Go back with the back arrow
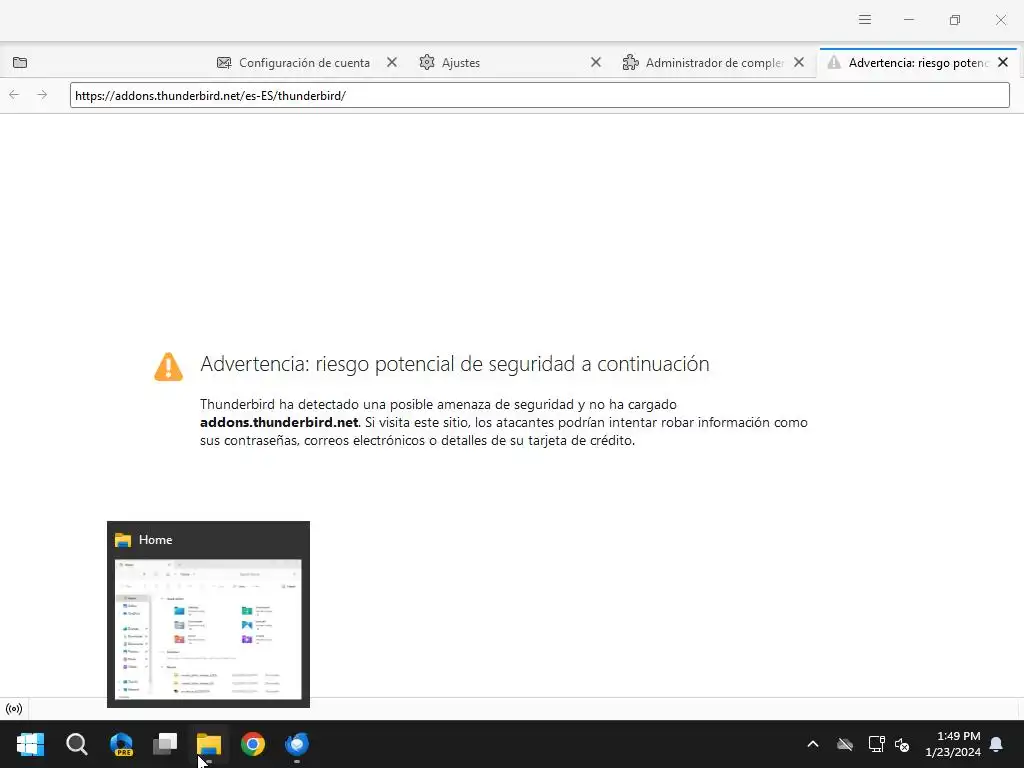 pos(14,95)
